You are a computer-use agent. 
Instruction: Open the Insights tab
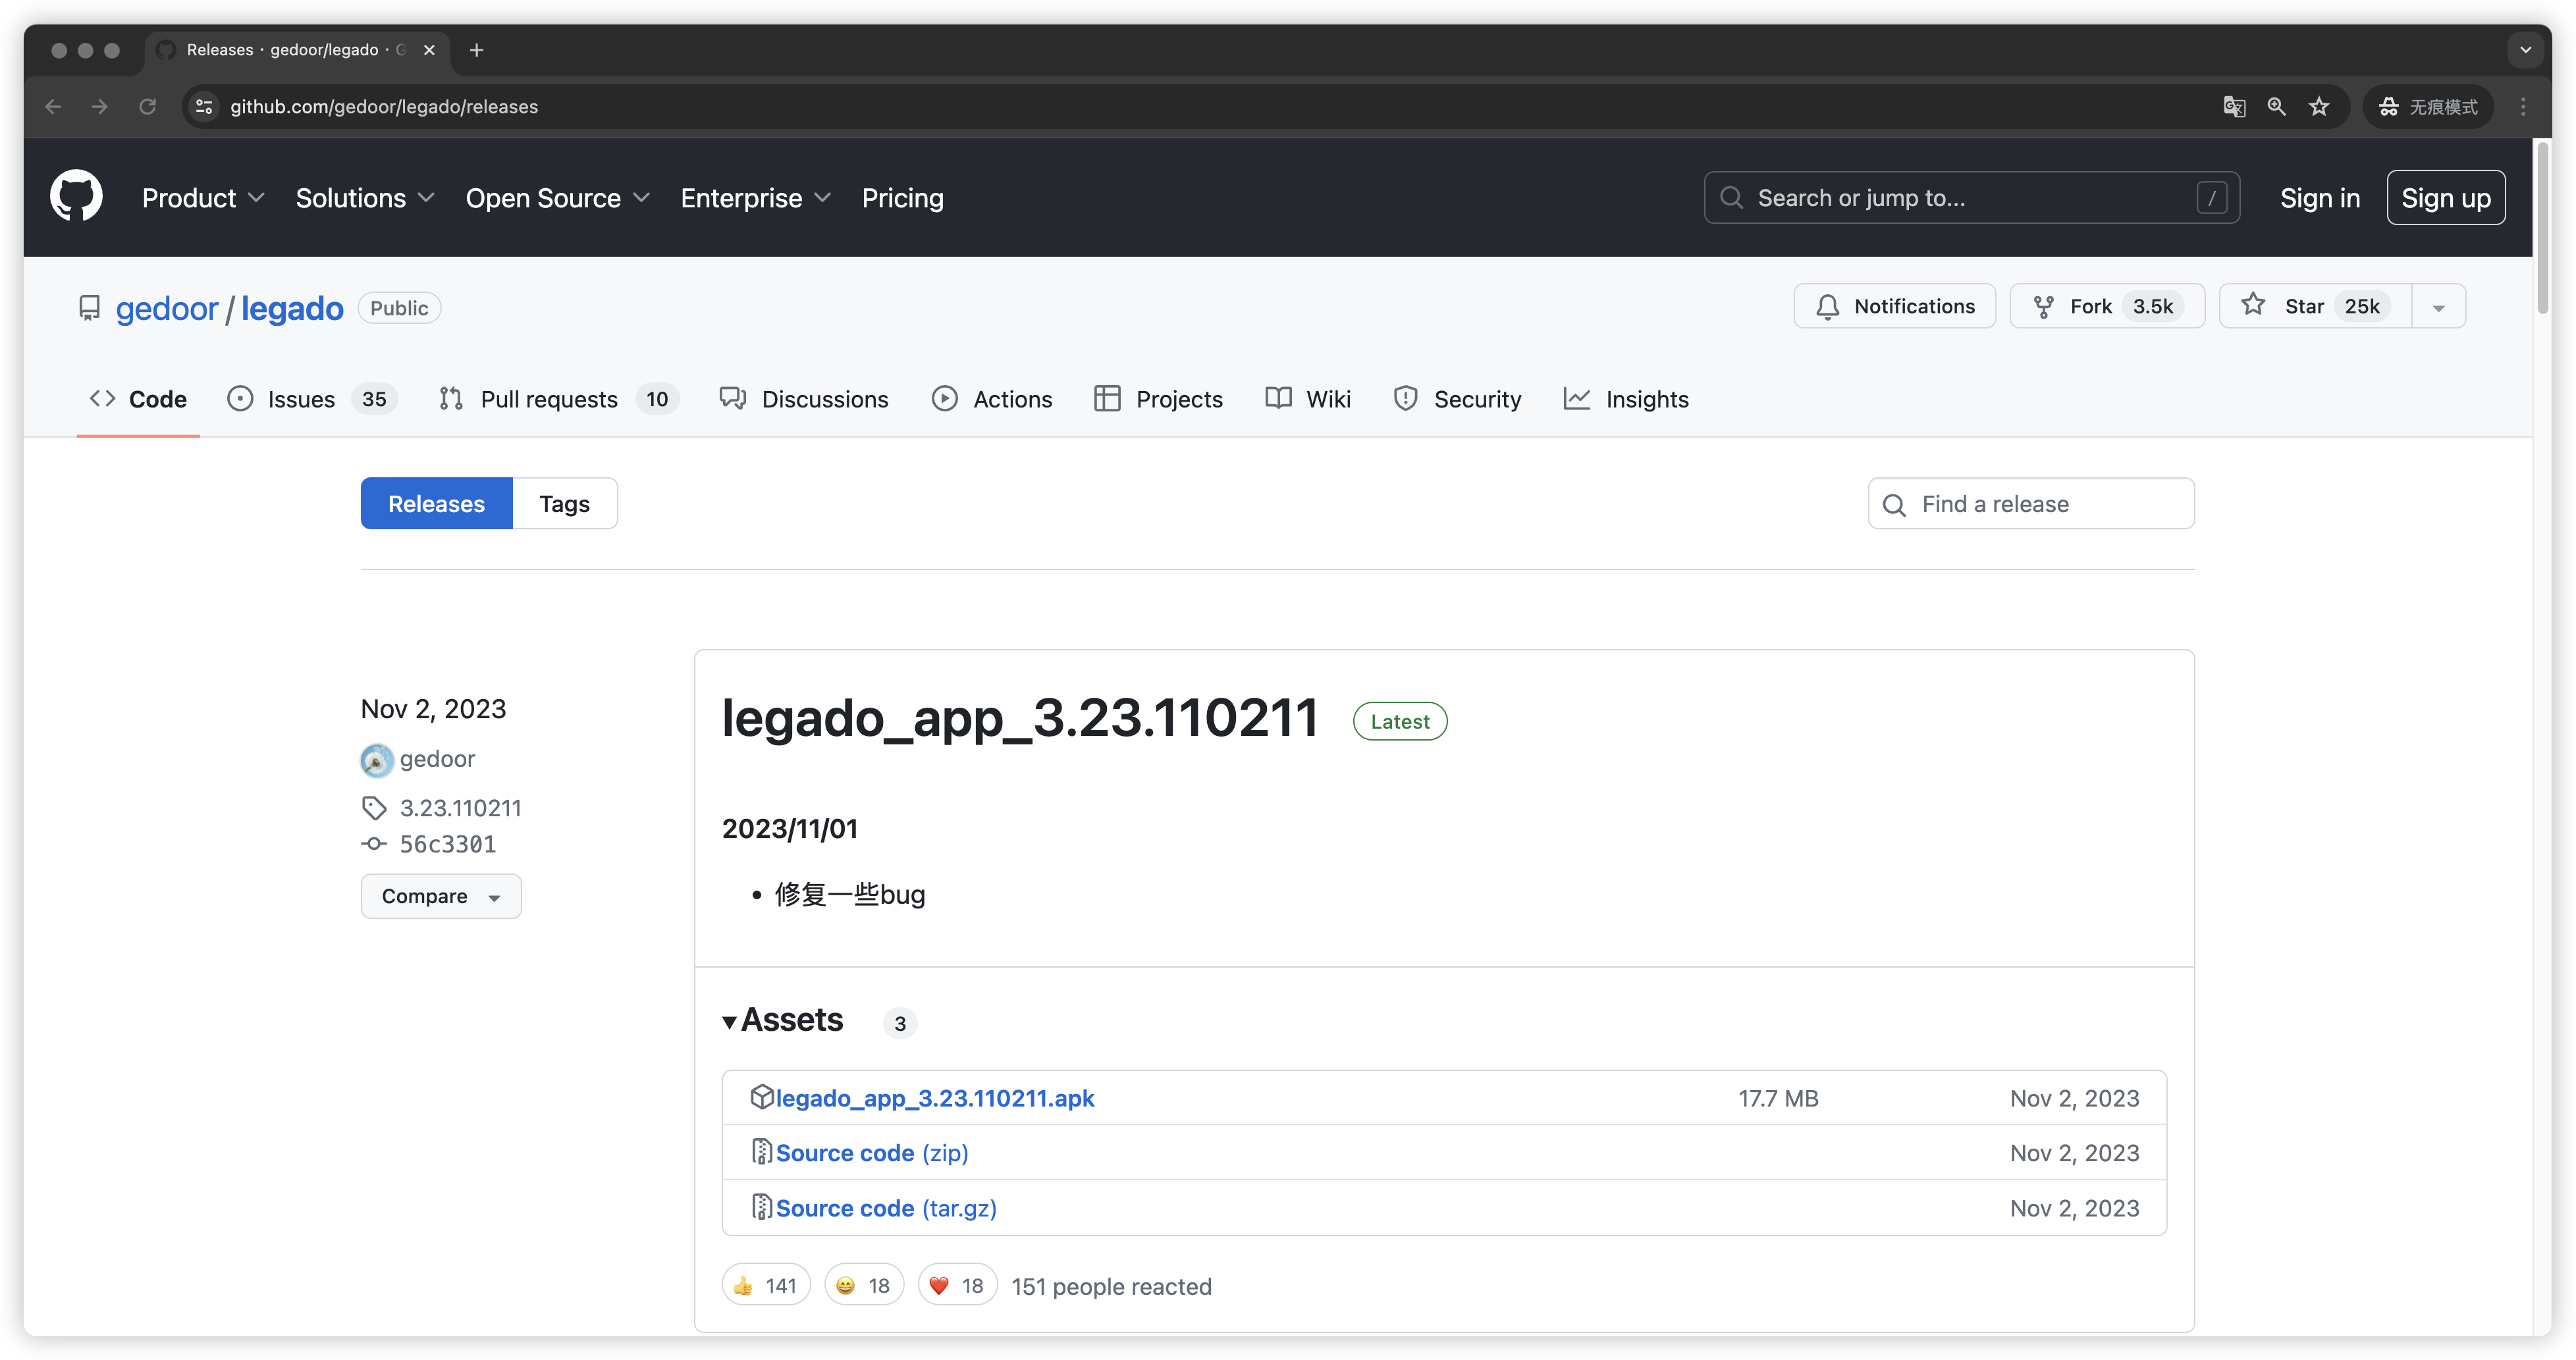tap(1626, 399)
